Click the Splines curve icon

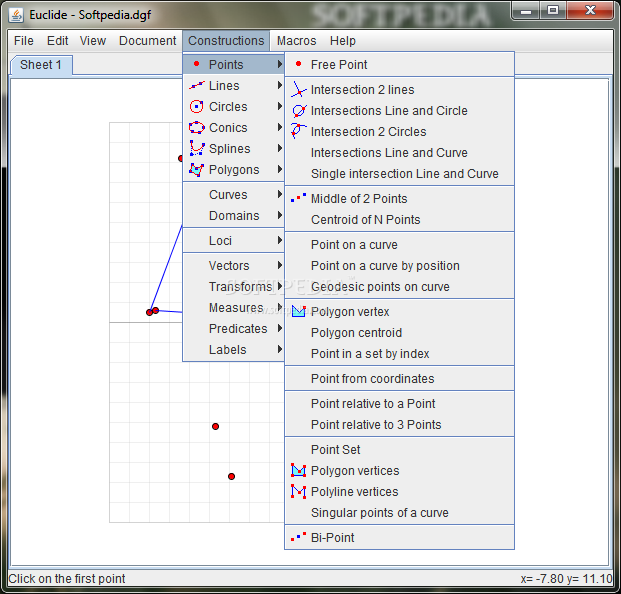pyautogui.click(x=197, y=148)
